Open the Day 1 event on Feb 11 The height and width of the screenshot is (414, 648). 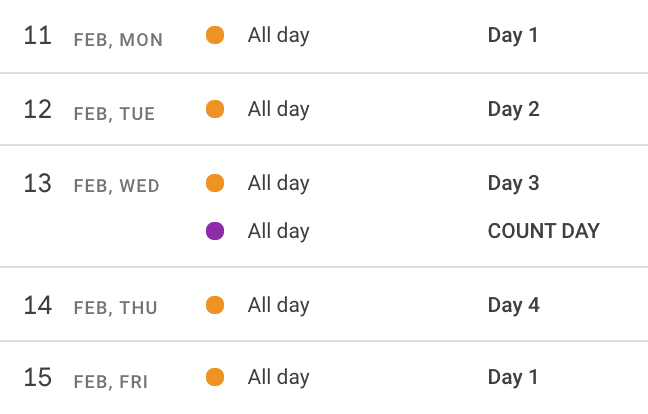[x=513, y=35]
